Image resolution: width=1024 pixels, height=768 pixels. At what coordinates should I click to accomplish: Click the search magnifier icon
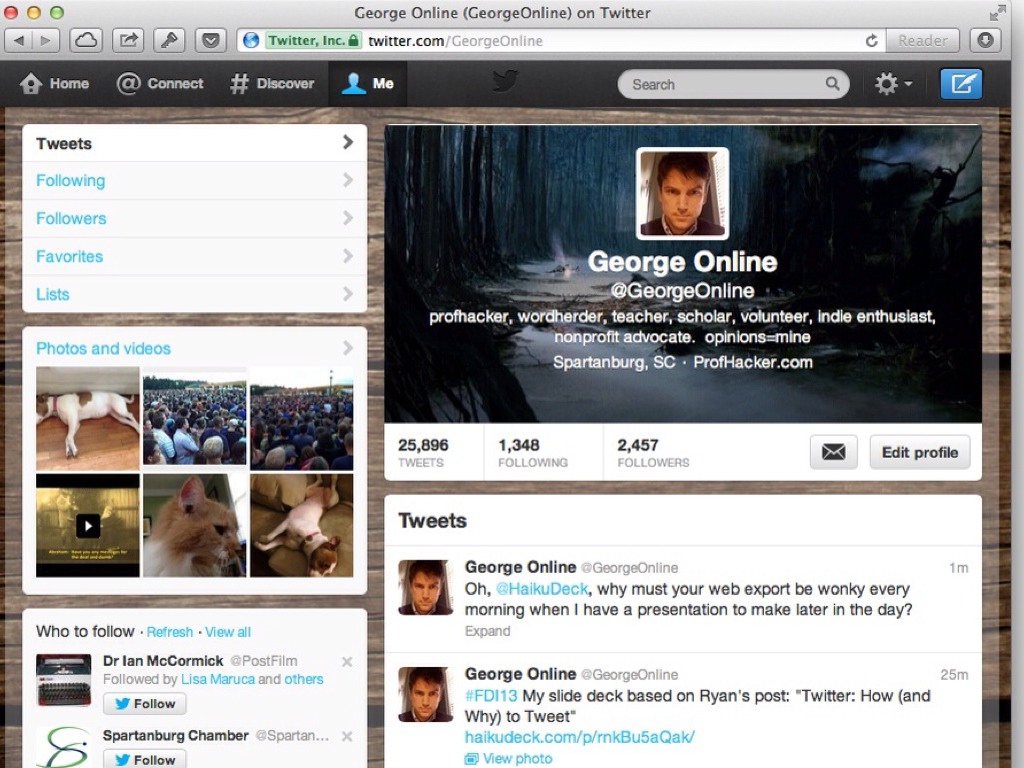832,84
